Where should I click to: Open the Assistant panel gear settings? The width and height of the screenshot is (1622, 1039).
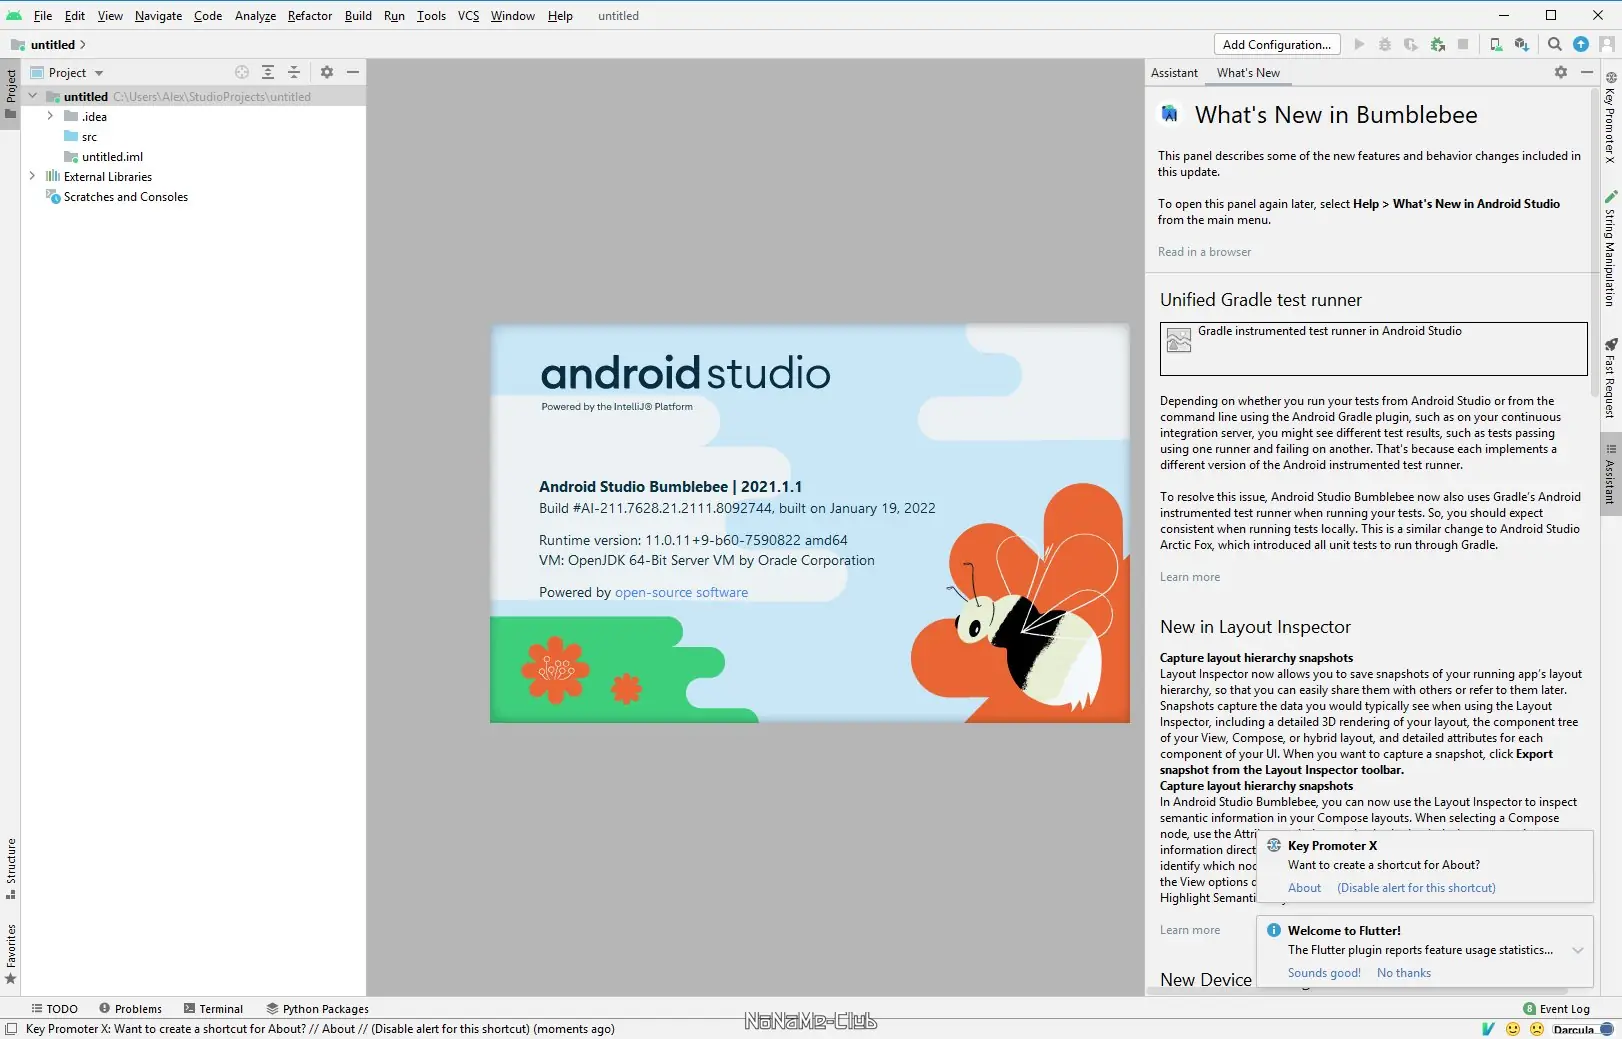click(x=1560, y=73)
